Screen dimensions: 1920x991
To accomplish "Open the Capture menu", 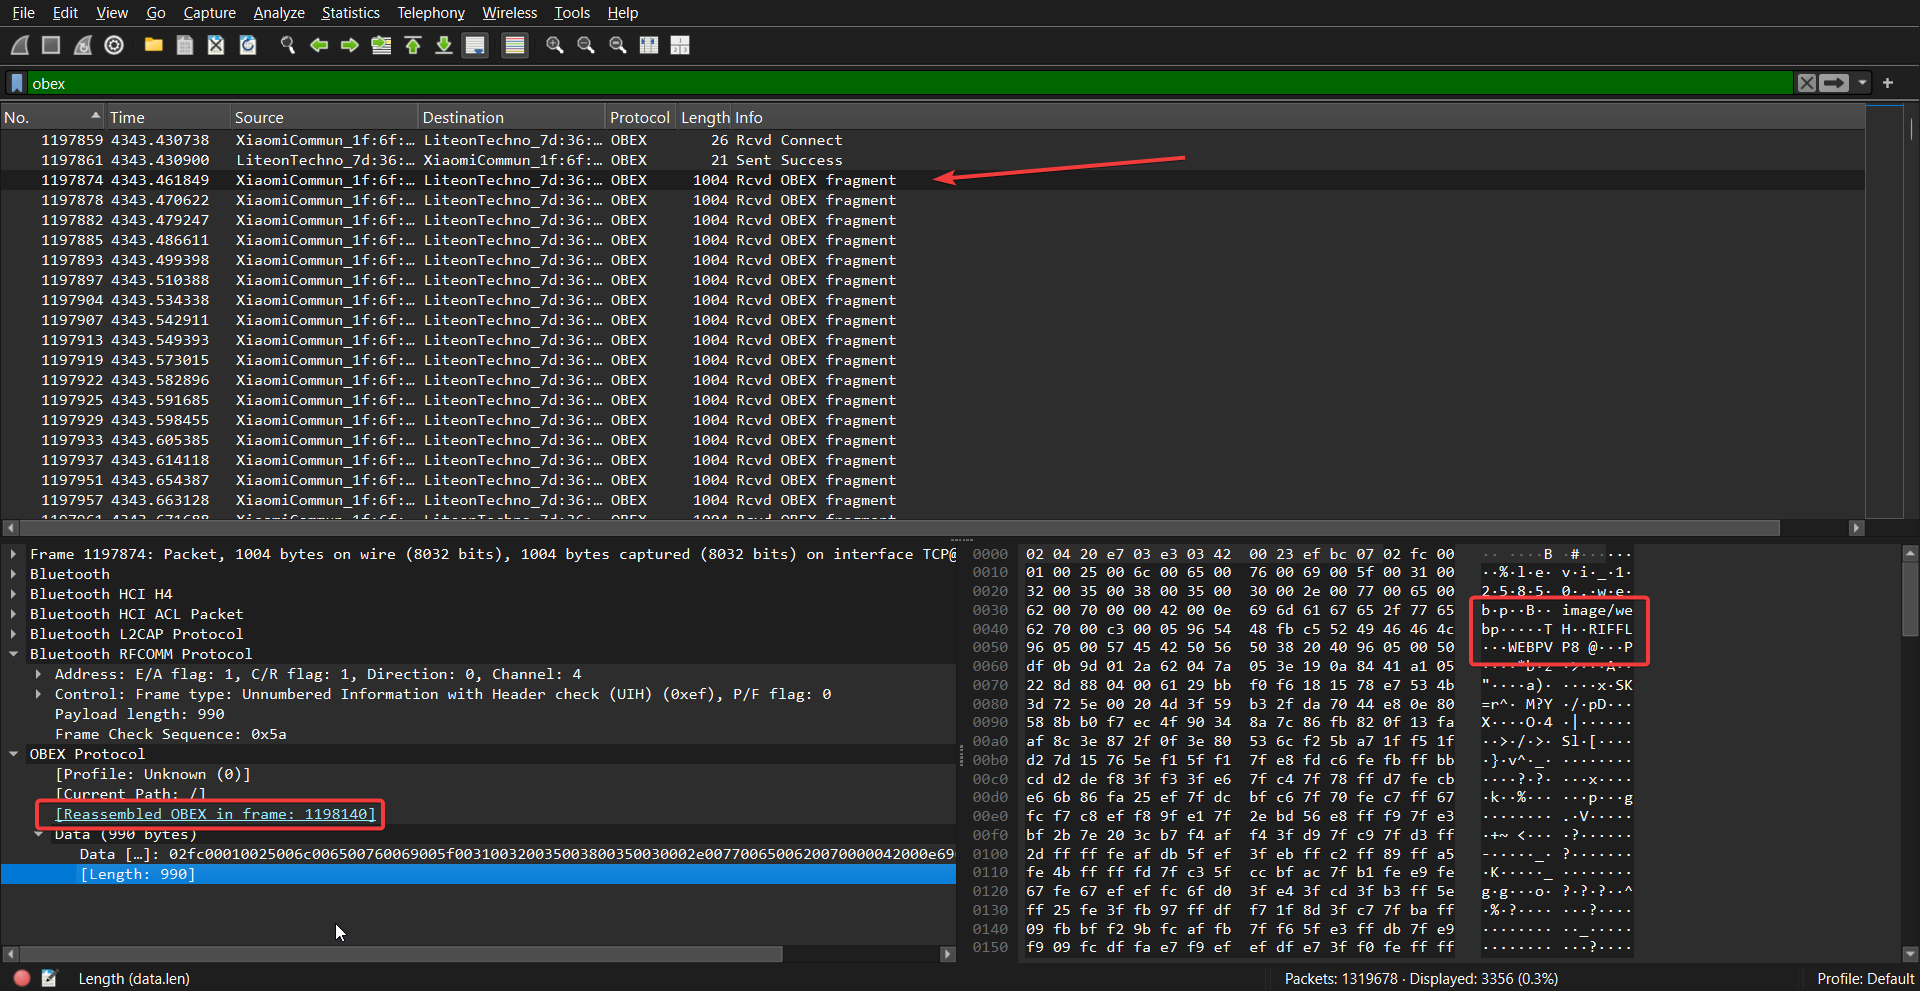I will (209, 13).
